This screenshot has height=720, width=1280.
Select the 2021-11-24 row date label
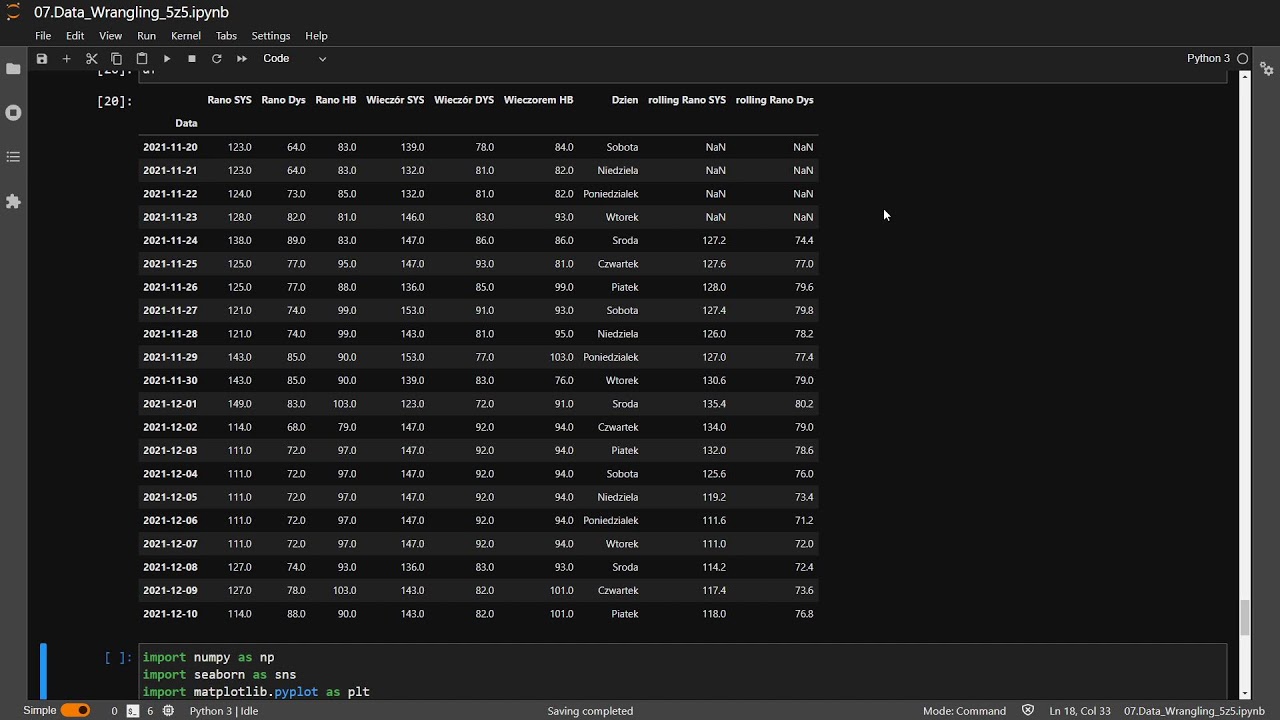click(170, 241)
